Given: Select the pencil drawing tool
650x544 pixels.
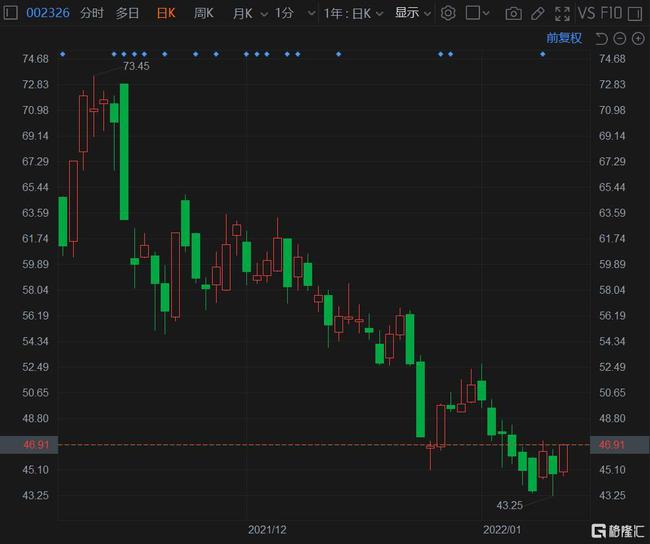Looking at the screenshot, I should pyautogui.click(x=538, y=13).
